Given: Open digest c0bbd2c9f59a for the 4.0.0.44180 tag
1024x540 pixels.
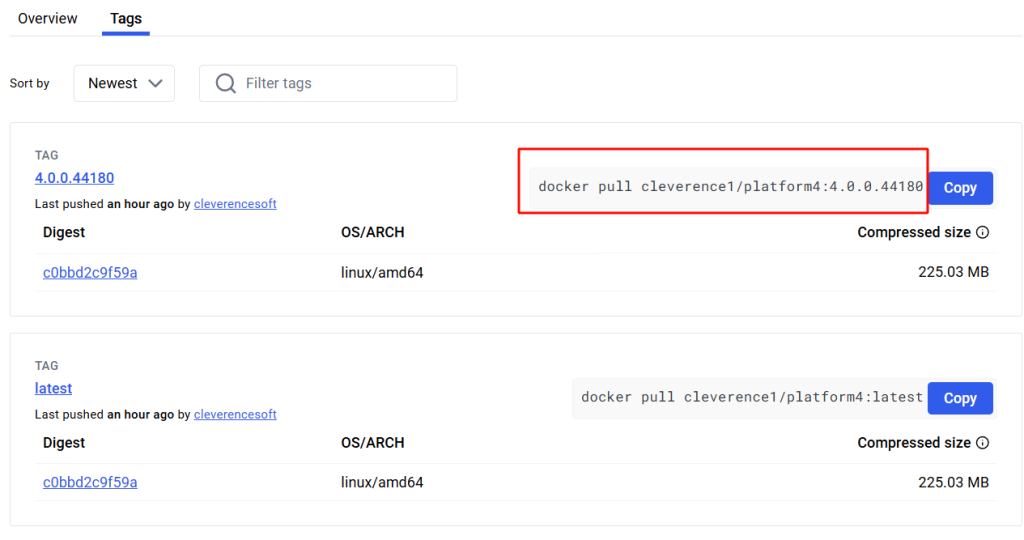Looking at the screenshot, I should [90, 272].
